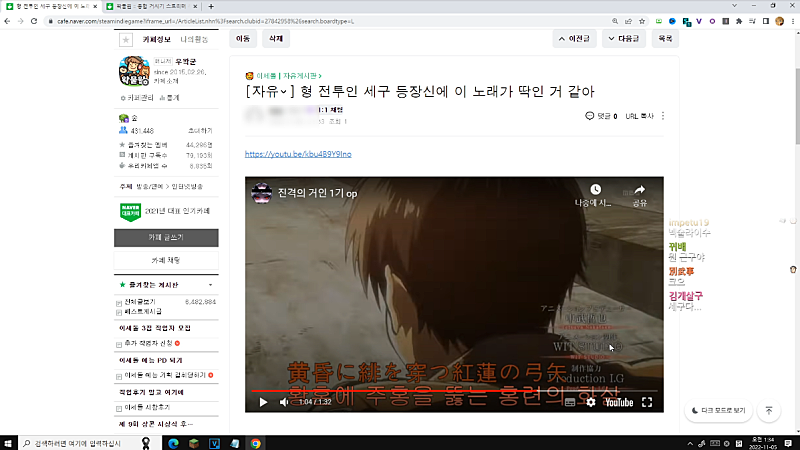Collapse the 즐겨찾는 게시판 section arrow

tap(210, 285)
